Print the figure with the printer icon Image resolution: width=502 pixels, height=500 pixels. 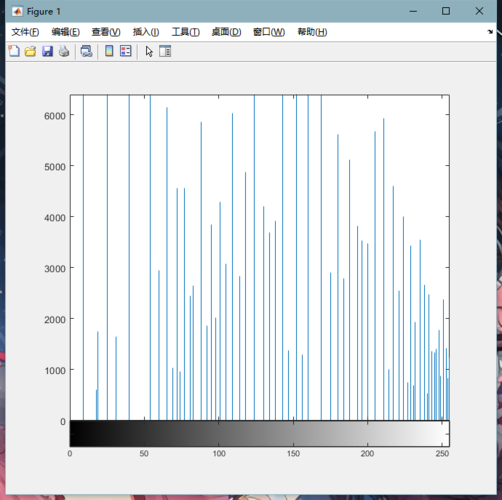pyautogui.click(x=64, y=51)
